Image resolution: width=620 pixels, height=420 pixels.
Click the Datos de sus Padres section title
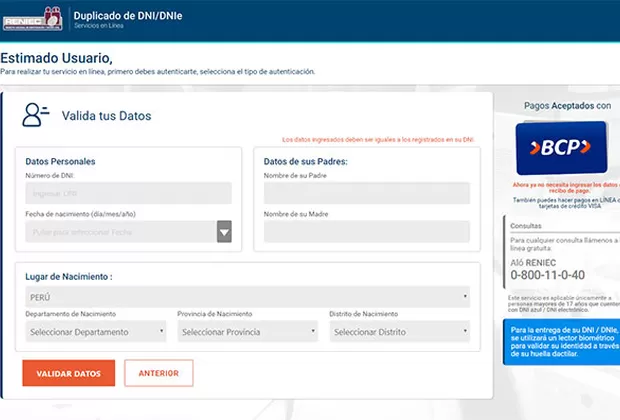pyautogui.click(x=306, y=161)
